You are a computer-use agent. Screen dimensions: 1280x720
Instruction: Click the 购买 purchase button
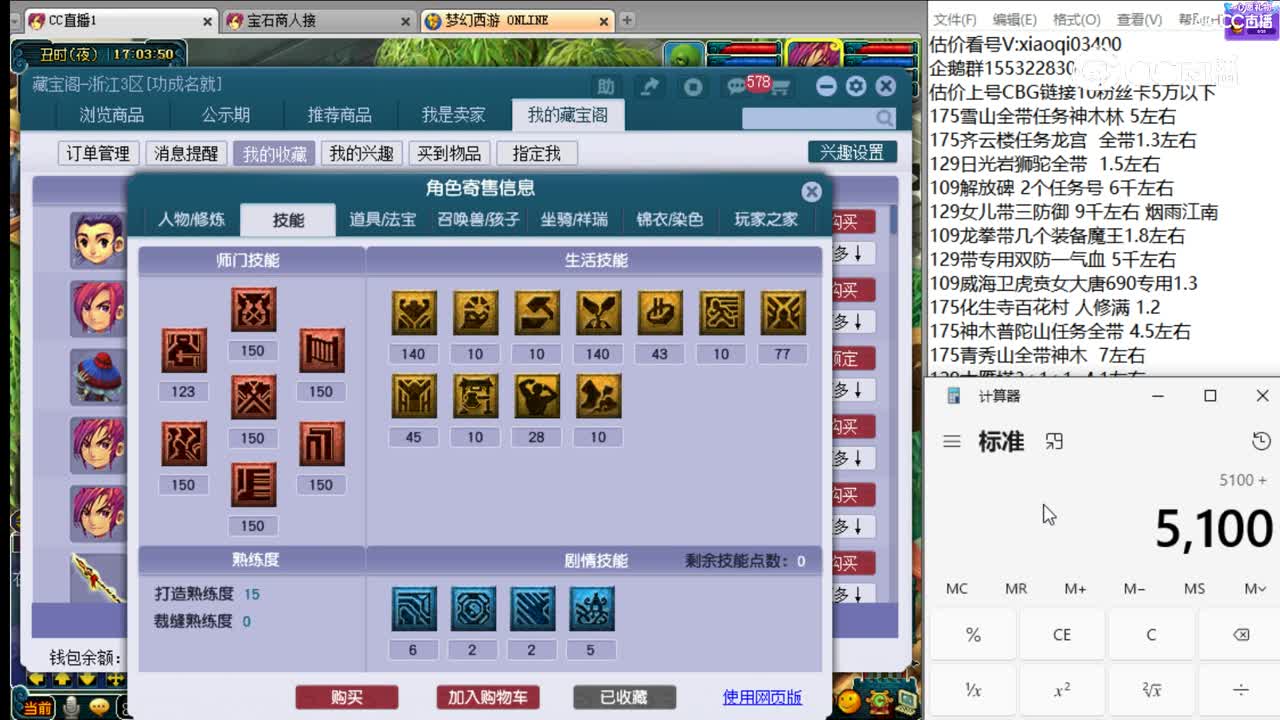pos(347,699)
